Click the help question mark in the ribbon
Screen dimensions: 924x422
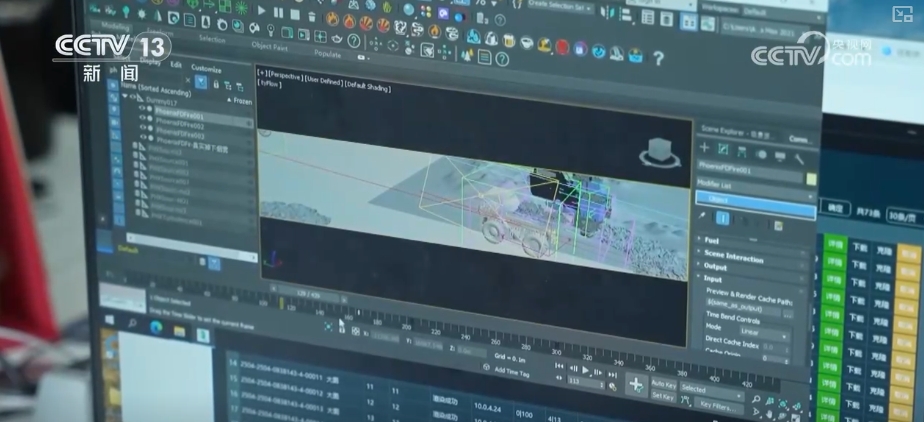(658, 59)
